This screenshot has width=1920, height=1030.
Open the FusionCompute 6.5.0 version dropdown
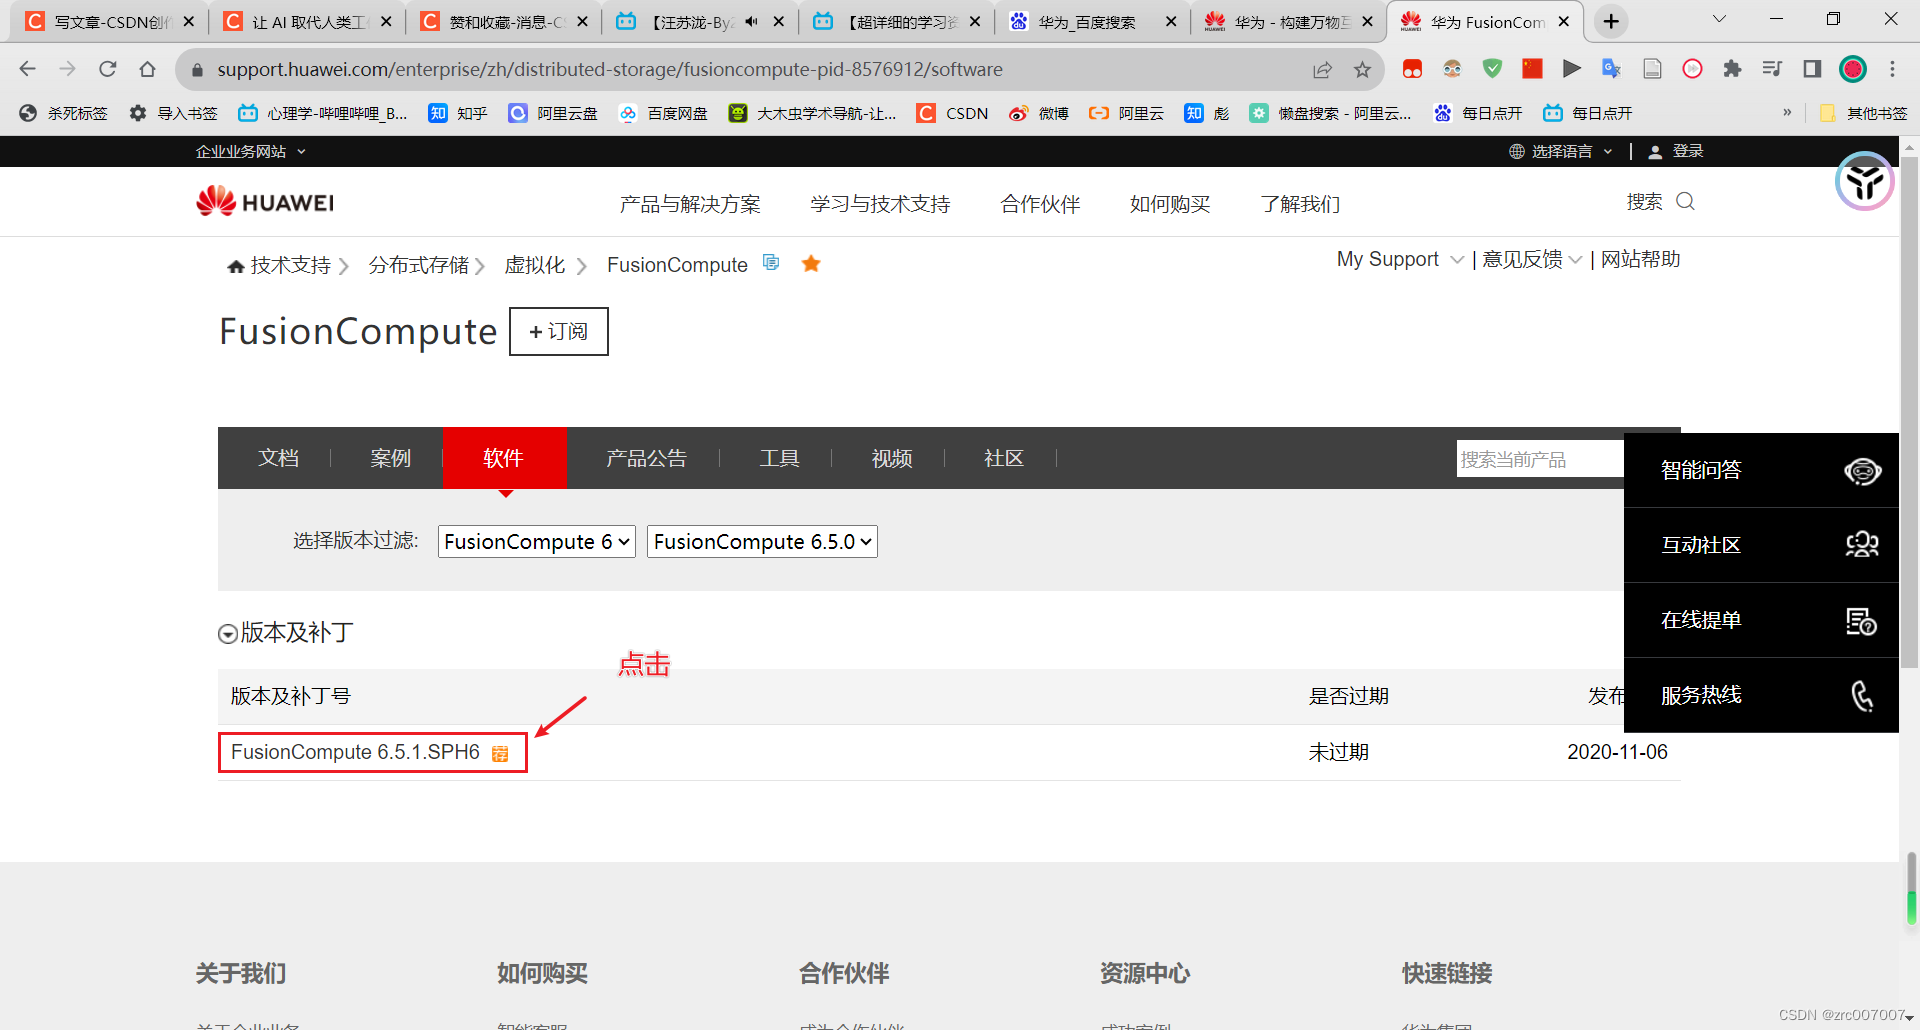762,542
